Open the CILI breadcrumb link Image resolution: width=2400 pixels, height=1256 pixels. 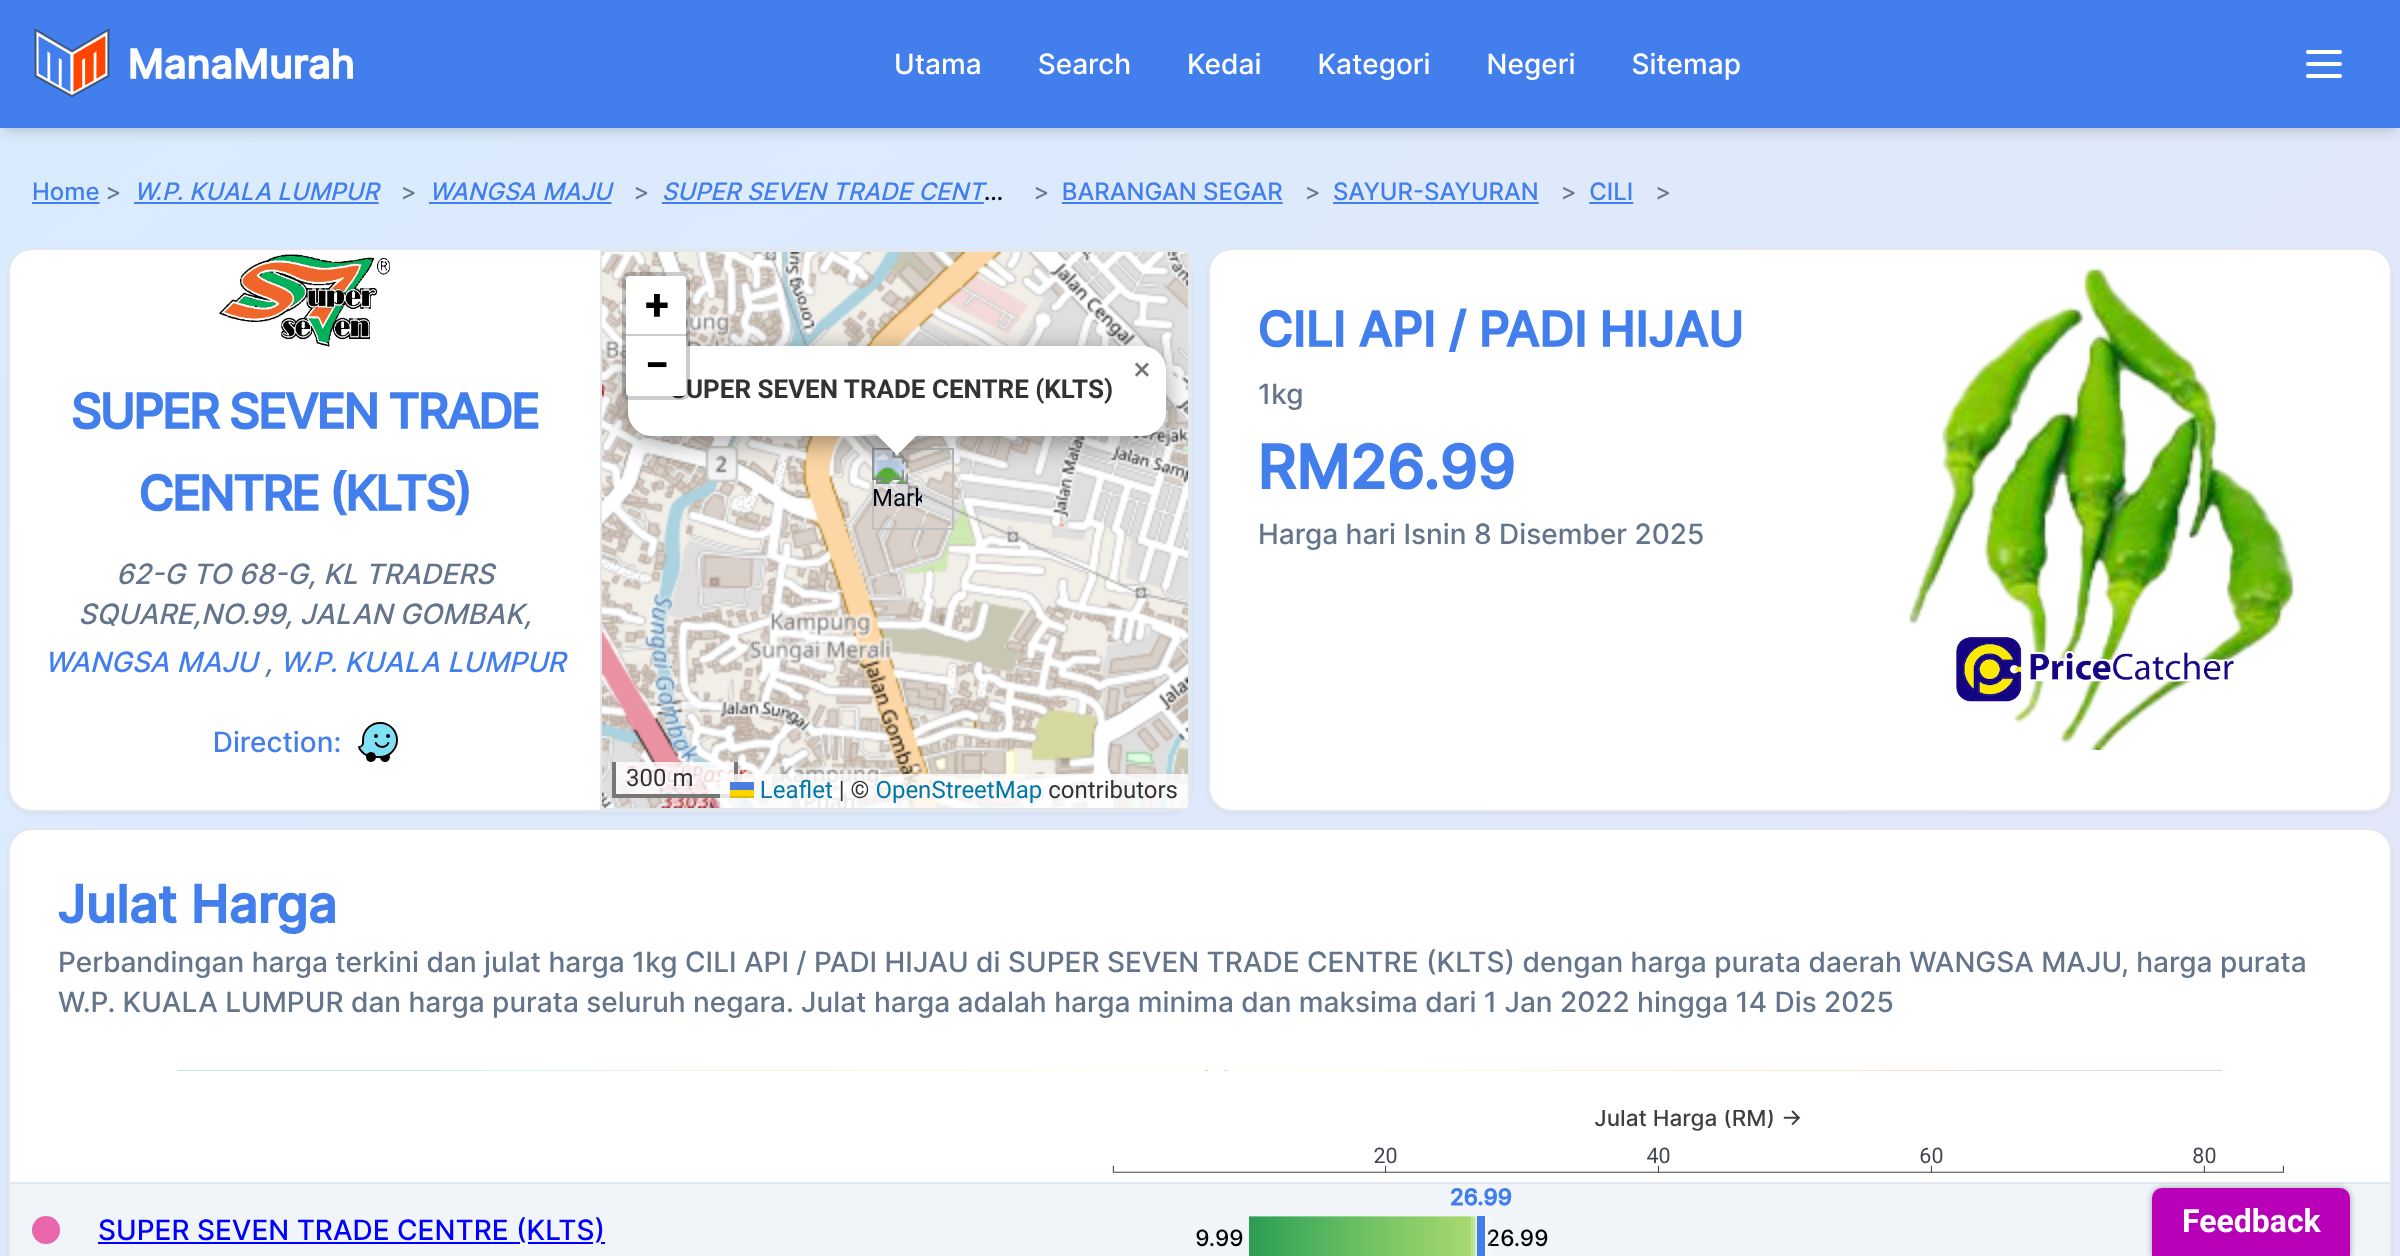(x=1610, y=191)
